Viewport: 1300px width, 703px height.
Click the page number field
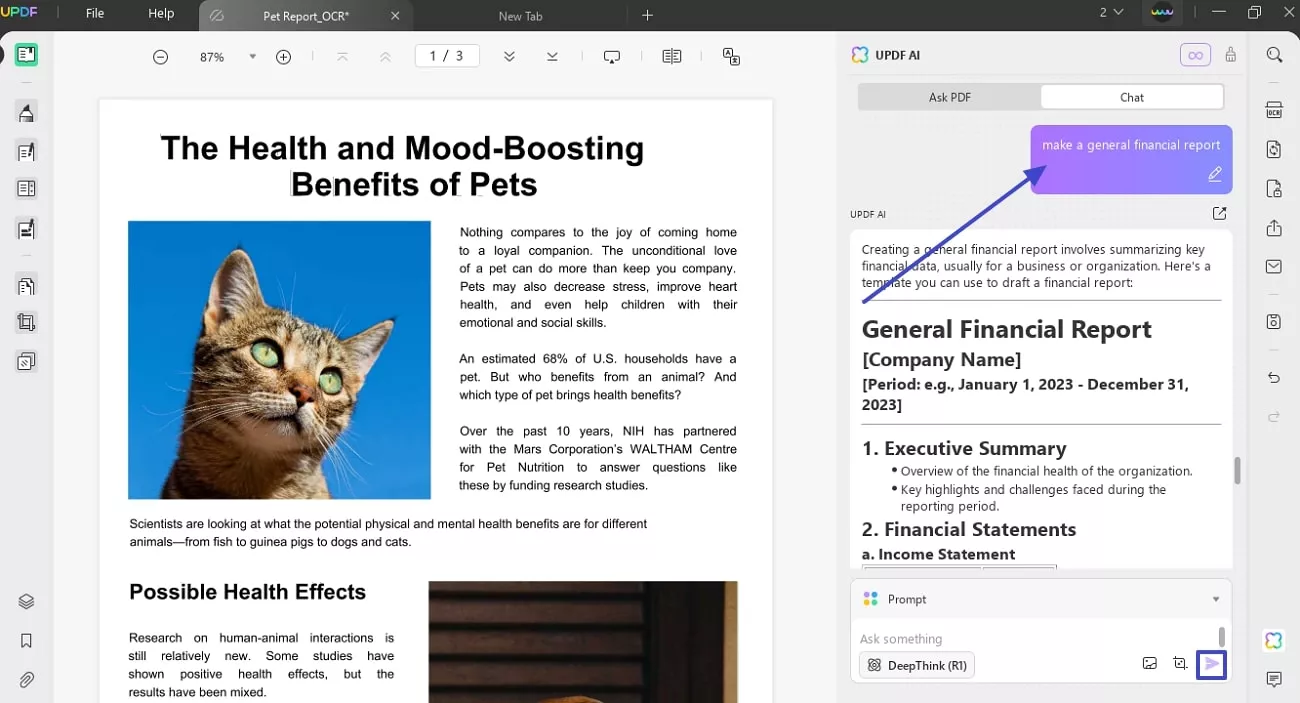tap(447, 56)
